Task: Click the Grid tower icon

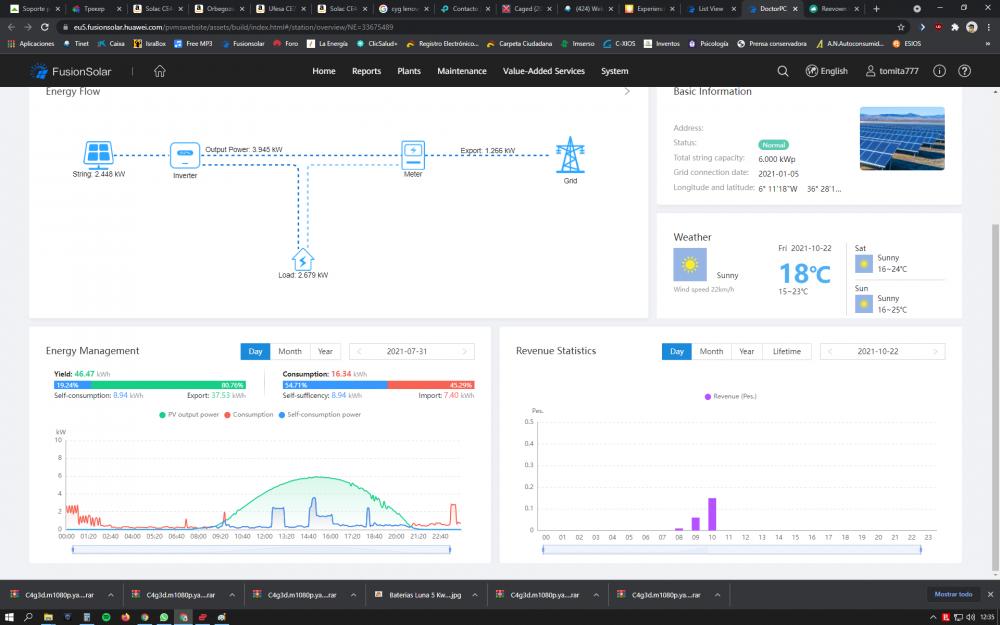Action: click(570, 155)
